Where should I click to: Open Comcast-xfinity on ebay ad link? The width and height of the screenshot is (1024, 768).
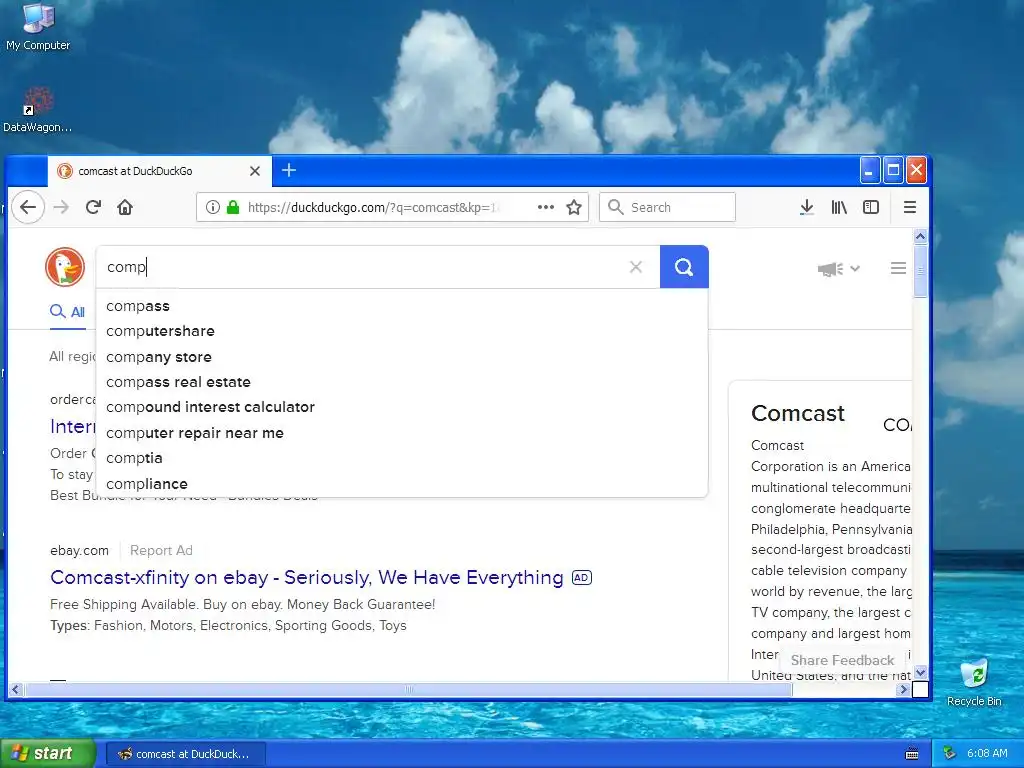(306, 577)
